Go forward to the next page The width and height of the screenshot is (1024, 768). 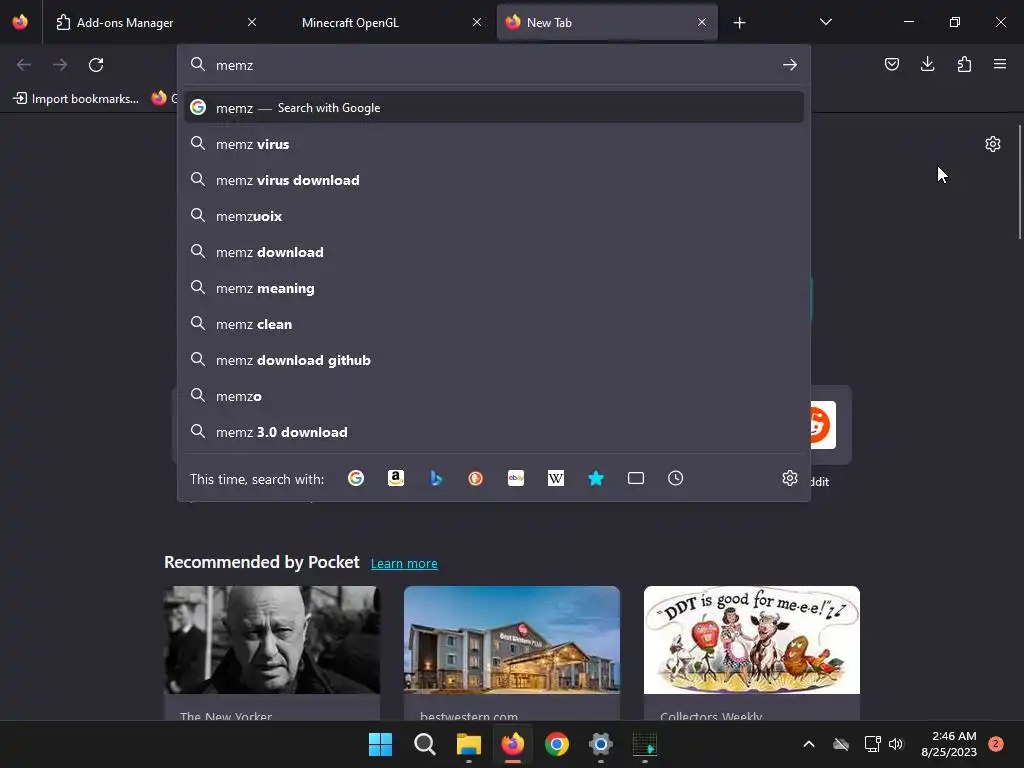(60, 65)
